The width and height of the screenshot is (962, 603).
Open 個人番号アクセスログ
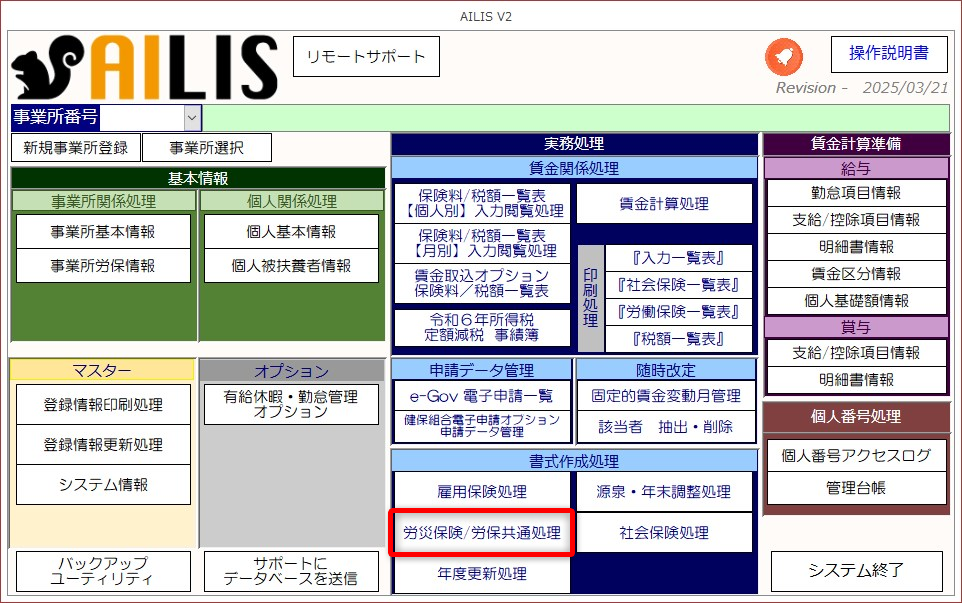coord(856,456)
